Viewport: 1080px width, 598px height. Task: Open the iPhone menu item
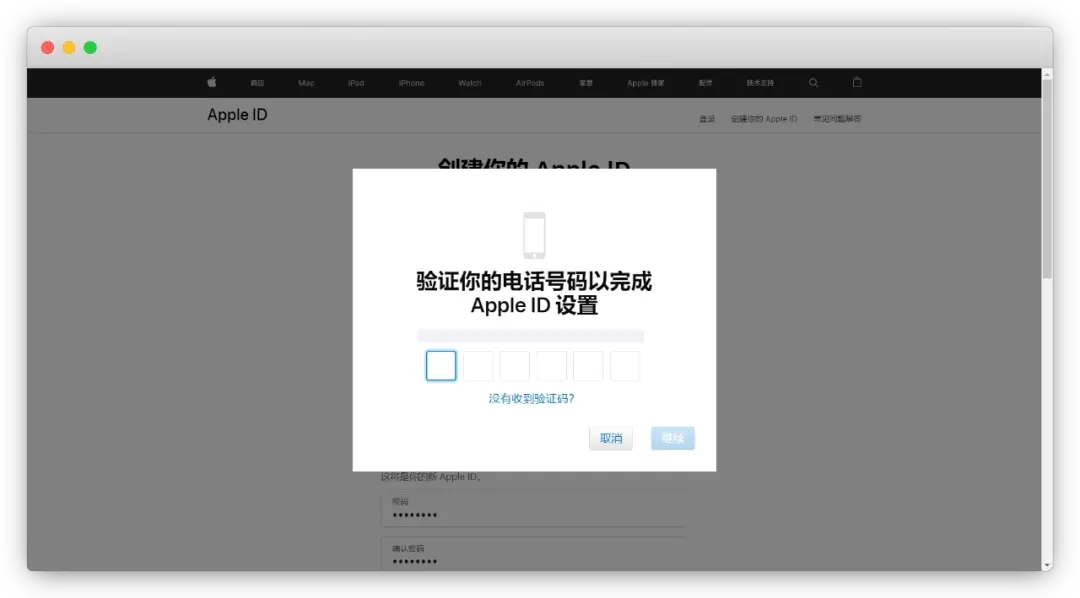411,83
